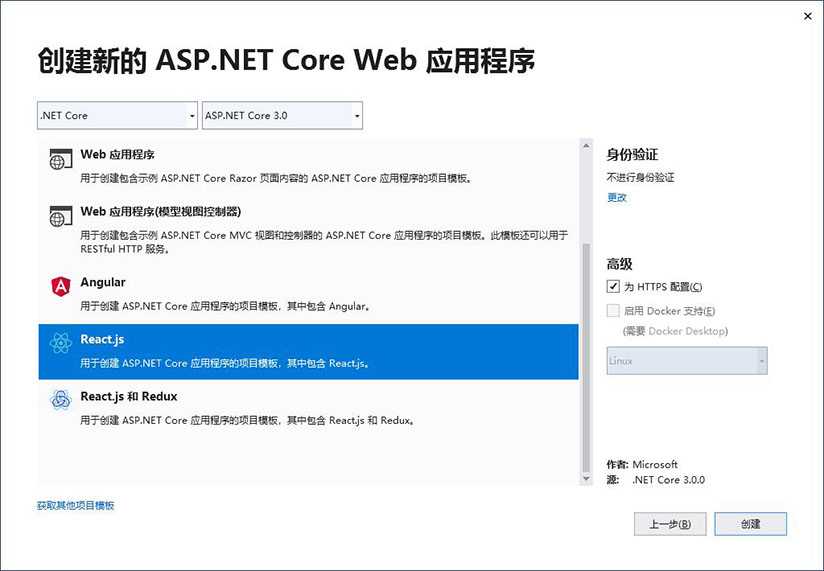The image size is (824, 571).
Task: Click the 源: .NET Core 3.0.0 text
Action: click(x=655, y=480)
